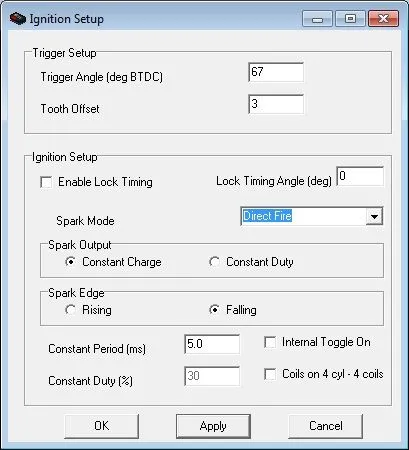409x450 pixels.
Task: Apply the ignition settings
Action: click(213, 426)
